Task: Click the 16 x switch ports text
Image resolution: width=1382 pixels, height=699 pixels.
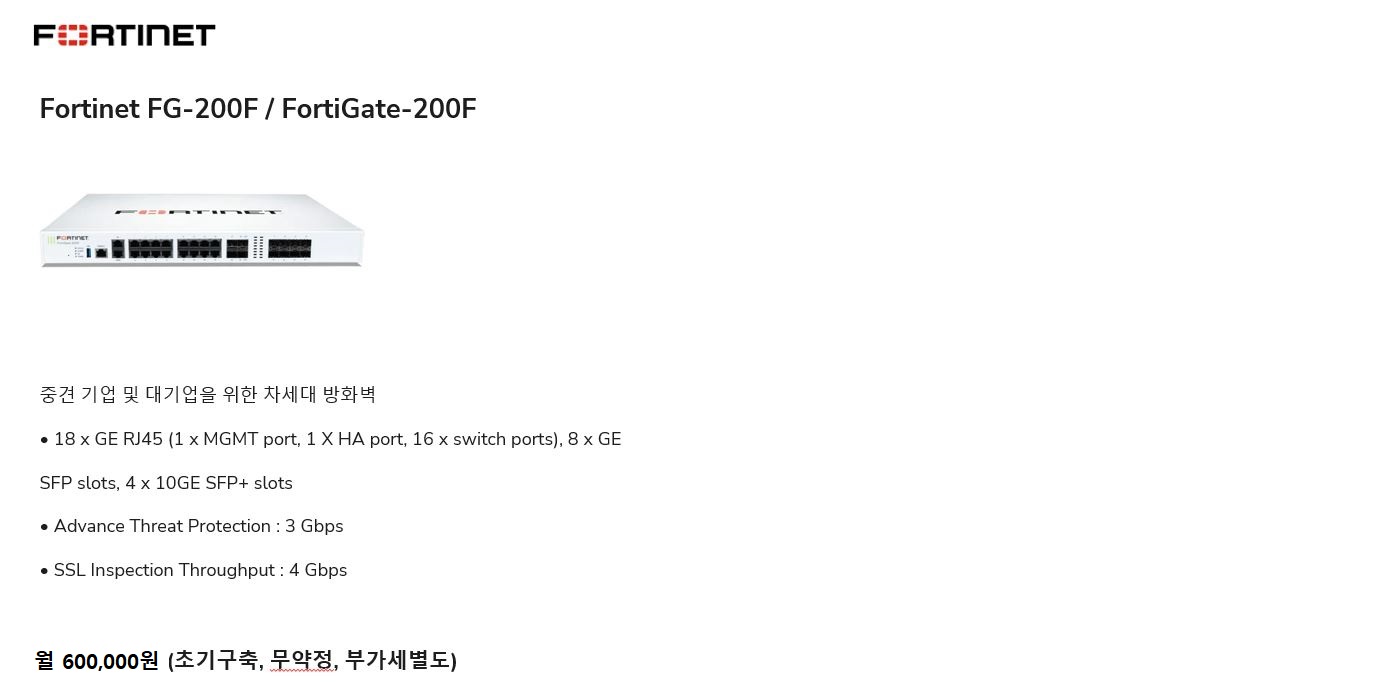Action: coord(484,439)
